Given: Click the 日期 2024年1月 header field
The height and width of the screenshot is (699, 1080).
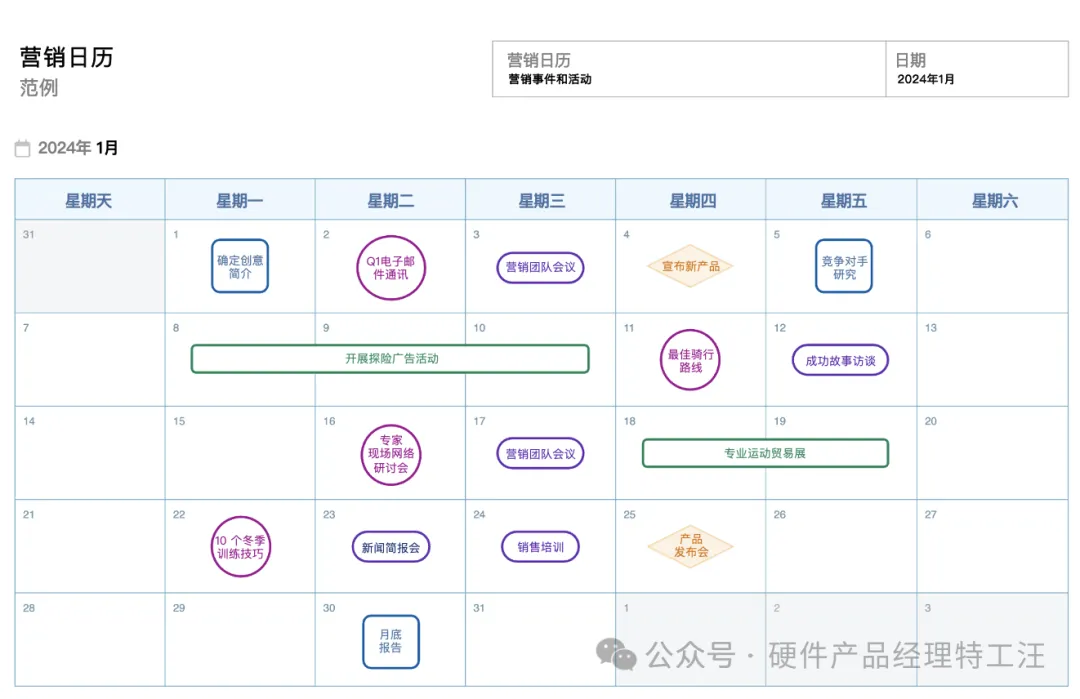Looking at the screenshot, I should coord(977,68).
